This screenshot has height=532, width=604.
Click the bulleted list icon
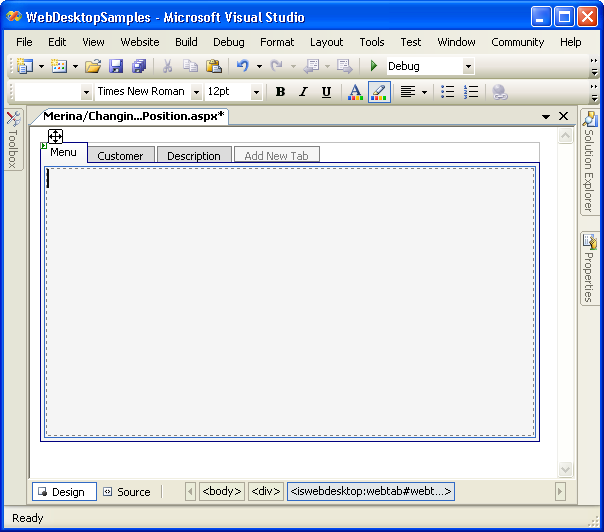coord(448,92)
